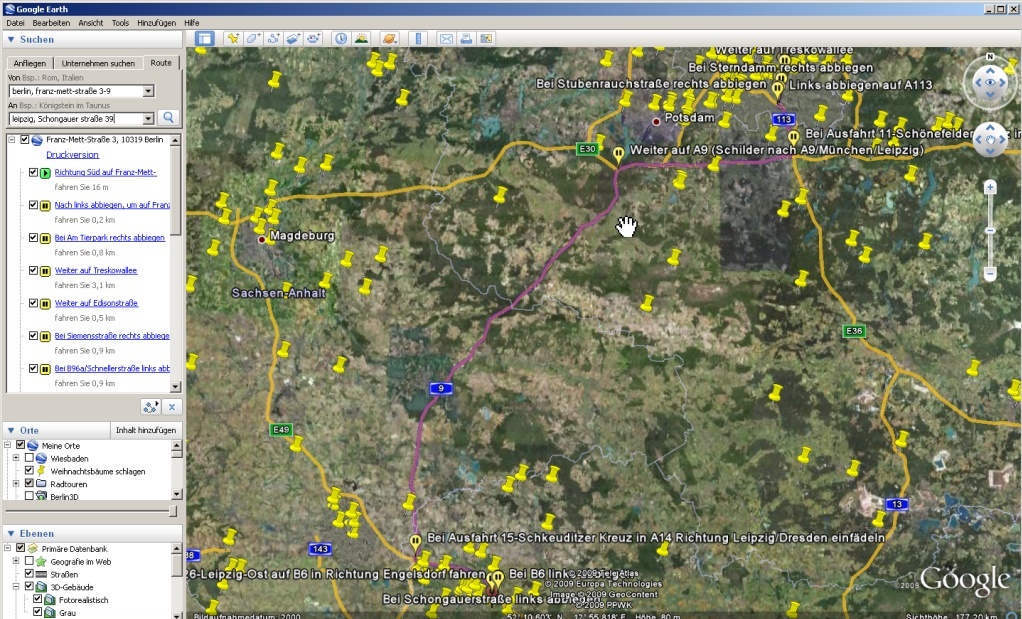The height and width of the screenshot is (619, 1022).
Task: Toggle the sidebar panel button
Action: [x=205, y=39]
